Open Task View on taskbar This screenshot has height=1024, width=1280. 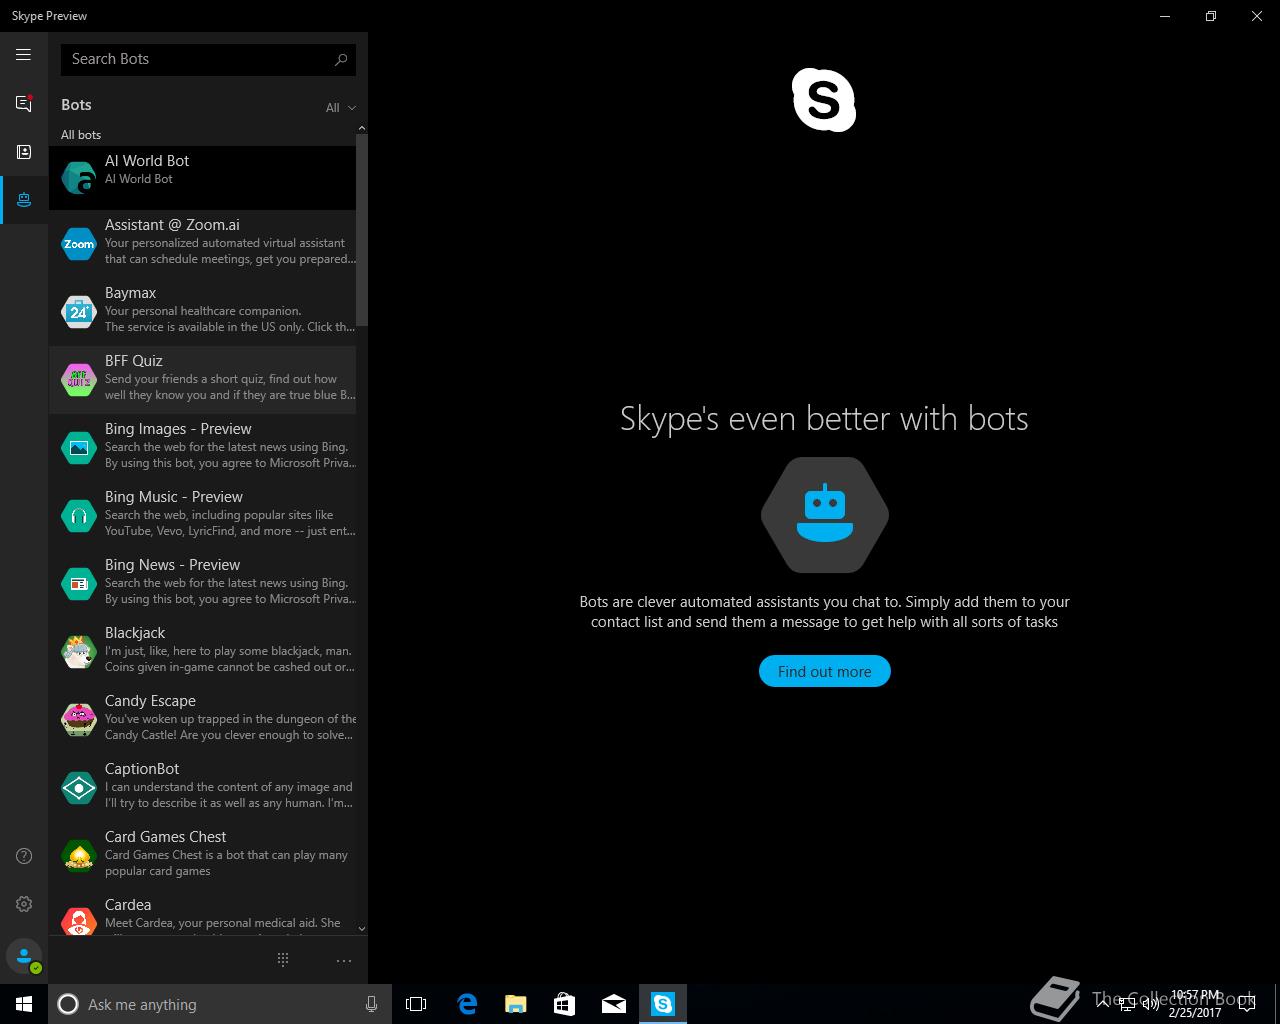[x=416, y=1004]
